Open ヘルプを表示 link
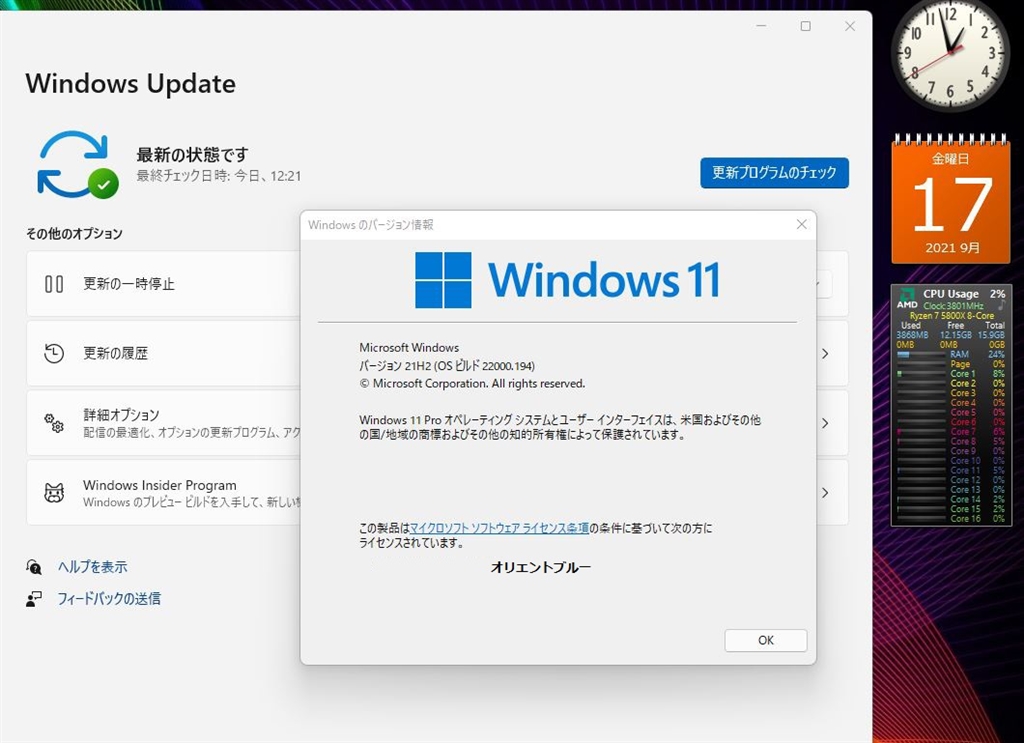 (x=92, y=567)
